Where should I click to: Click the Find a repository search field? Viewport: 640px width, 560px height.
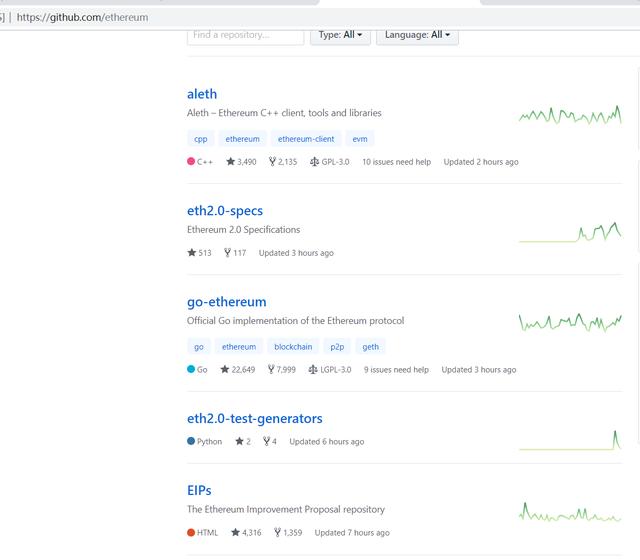click(x=245, y=36)
